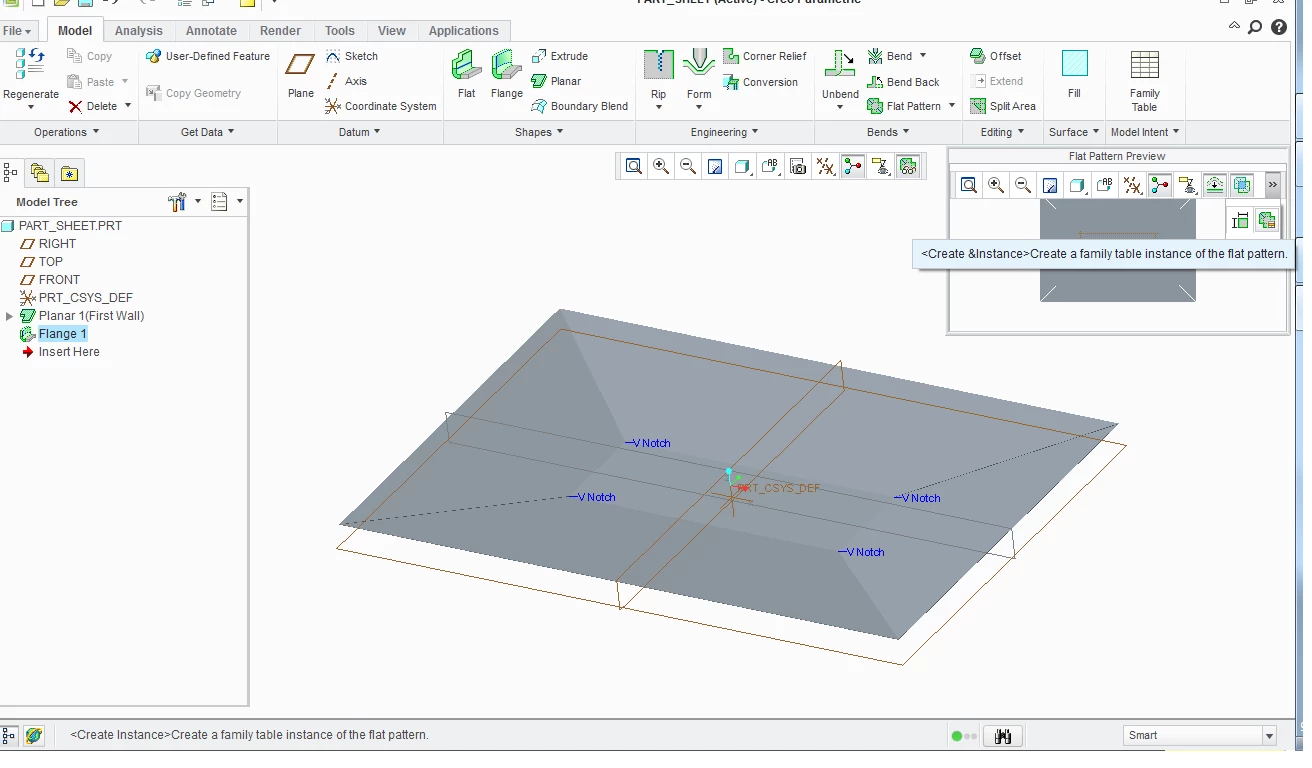Toggle the overlapping-squares button in the preview toolbar
Viewport: 1312px width, 768px height.
click(x=1242, y=185)
